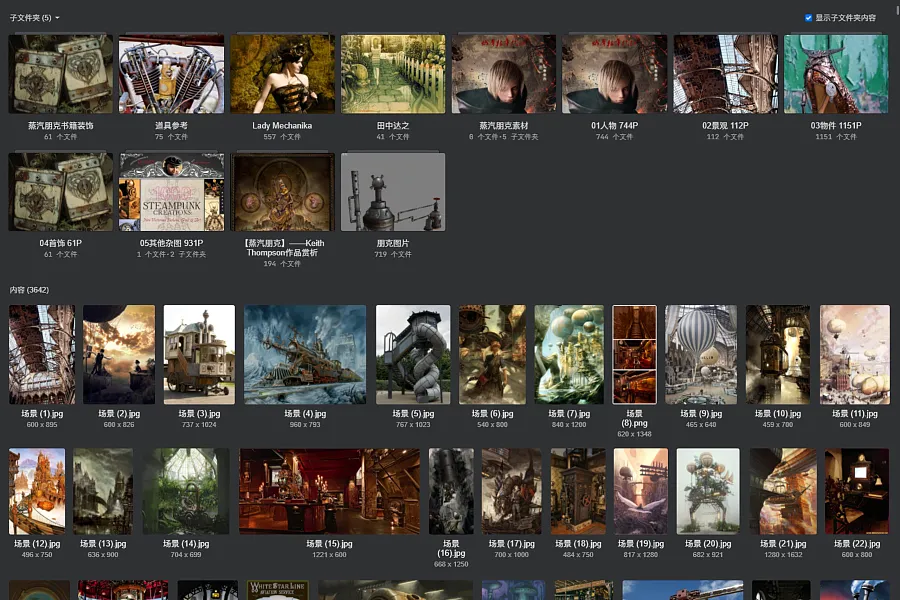Click the 02景观 112P folder name label
Screen dimensions: 900x600
click(725, 126)
